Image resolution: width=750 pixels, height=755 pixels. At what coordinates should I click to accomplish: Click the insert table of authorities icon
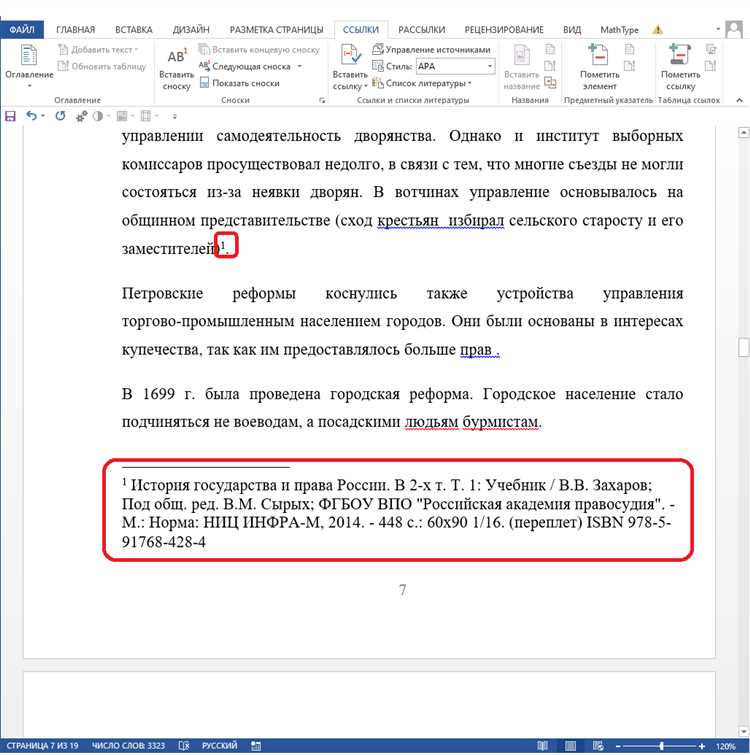click(x=711, y=49)
